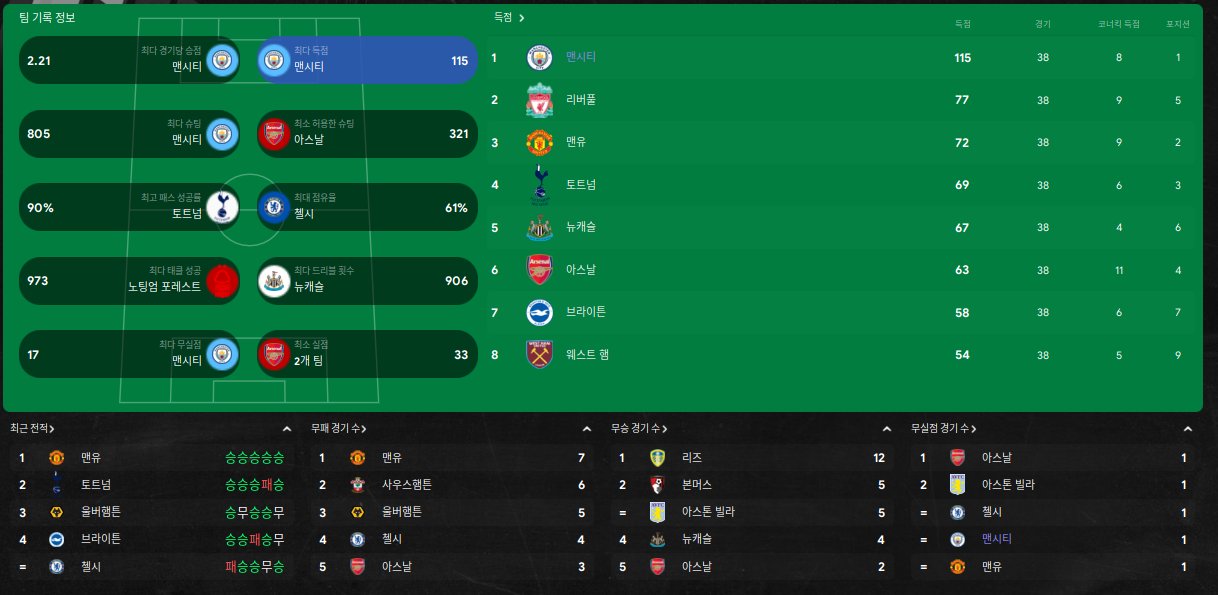Open 맨시티 link in 무실점 경기 수 list
1218x595 pixels.
(997, 539)
